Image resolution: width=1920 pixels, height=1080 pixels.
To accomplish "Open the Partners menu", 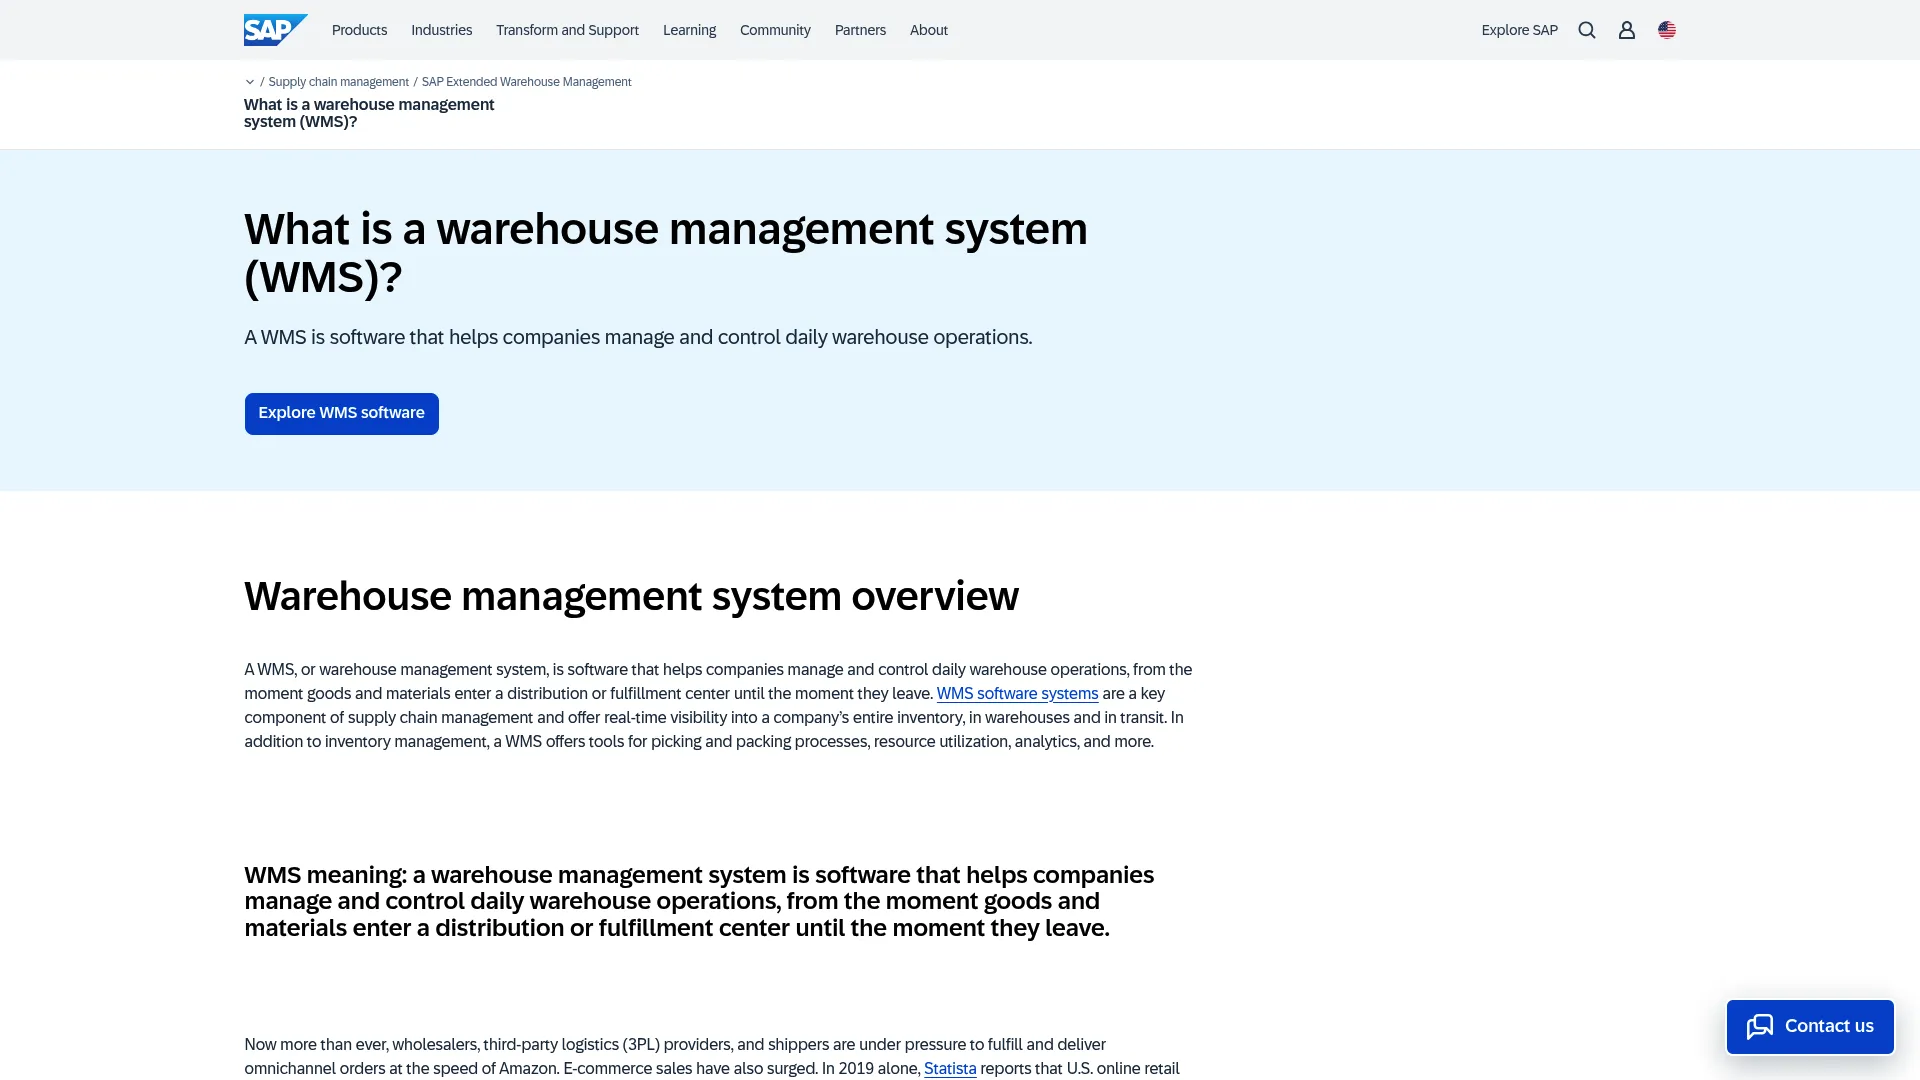I will click(x=859, y=30).
